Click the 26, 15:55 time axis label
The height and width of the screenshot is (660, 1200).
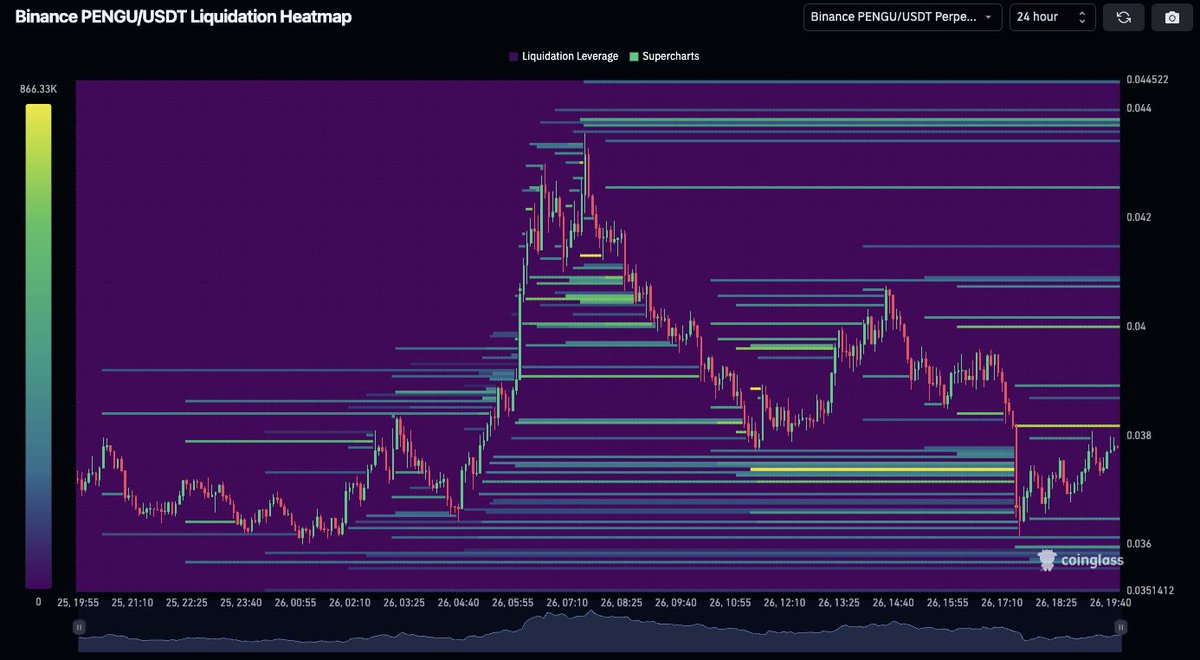click(947, 603)
